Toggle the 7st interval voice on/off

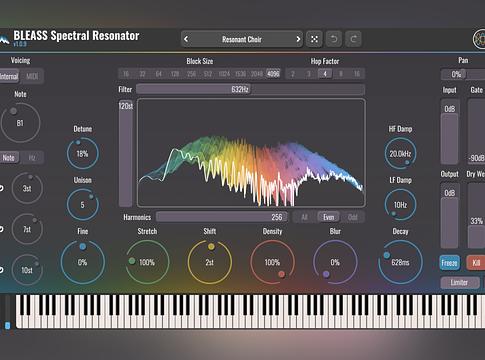[2, 229]
